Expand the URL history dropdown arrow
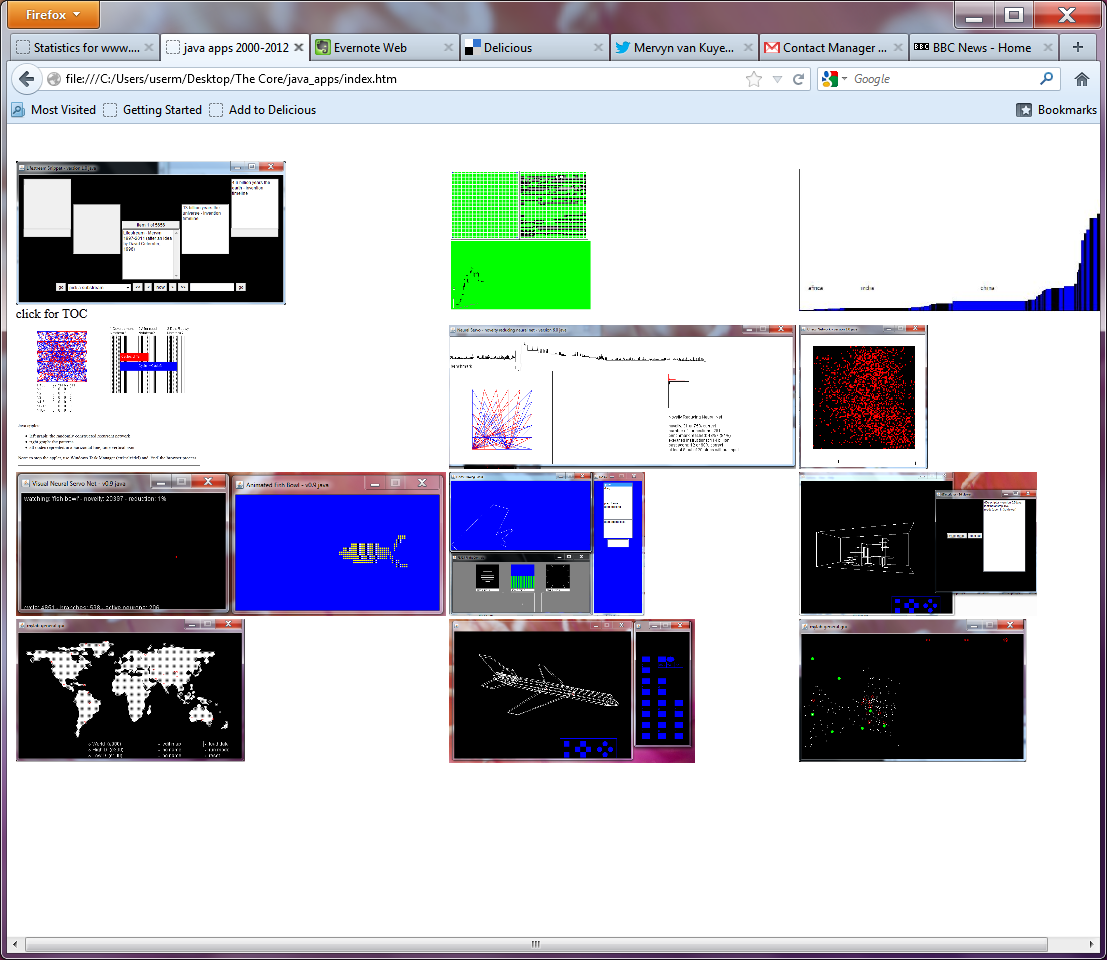This screenshot has height=960, width=1107. (x=777, y=79)
